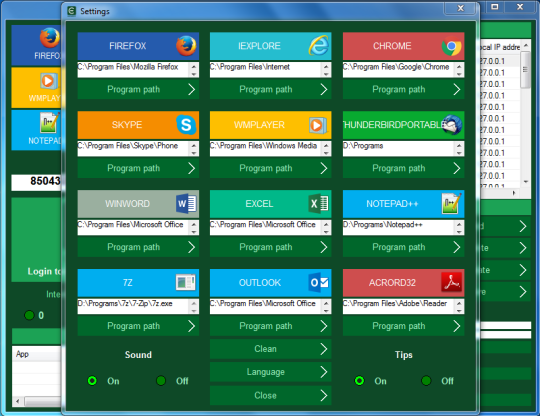Click the Skype icon in Settings

[186, 125]
